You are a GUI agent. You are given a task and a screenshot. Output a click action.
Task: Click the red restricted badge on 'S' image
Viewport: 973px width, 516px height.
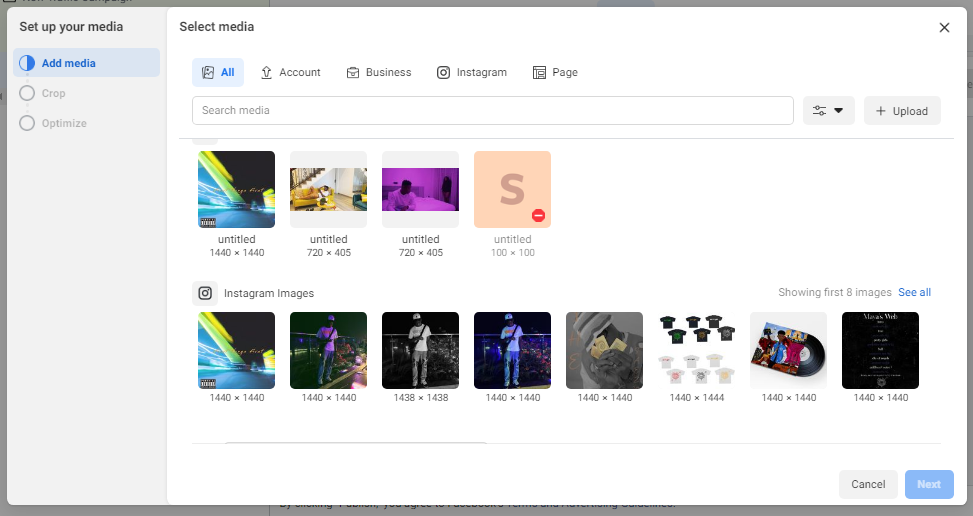click(538, 215)
